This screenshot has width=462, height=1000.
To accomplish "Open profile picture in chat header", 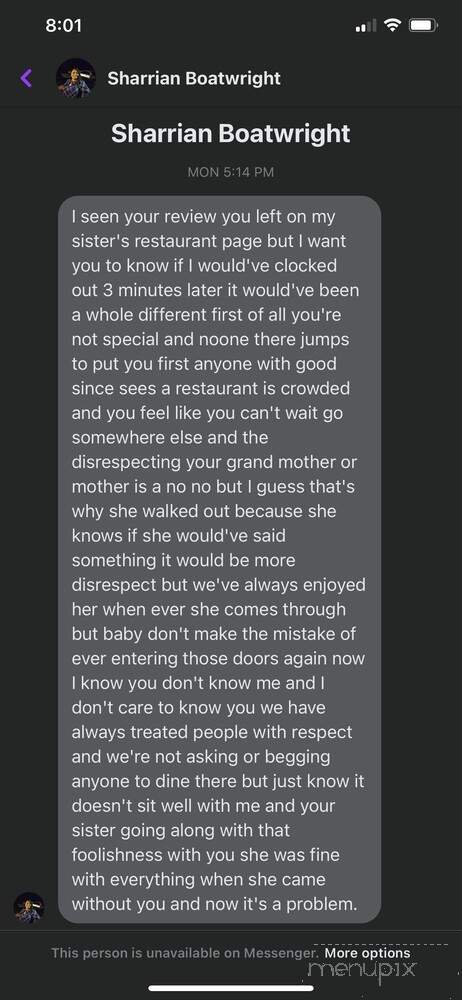I will [x=76, y=78].
